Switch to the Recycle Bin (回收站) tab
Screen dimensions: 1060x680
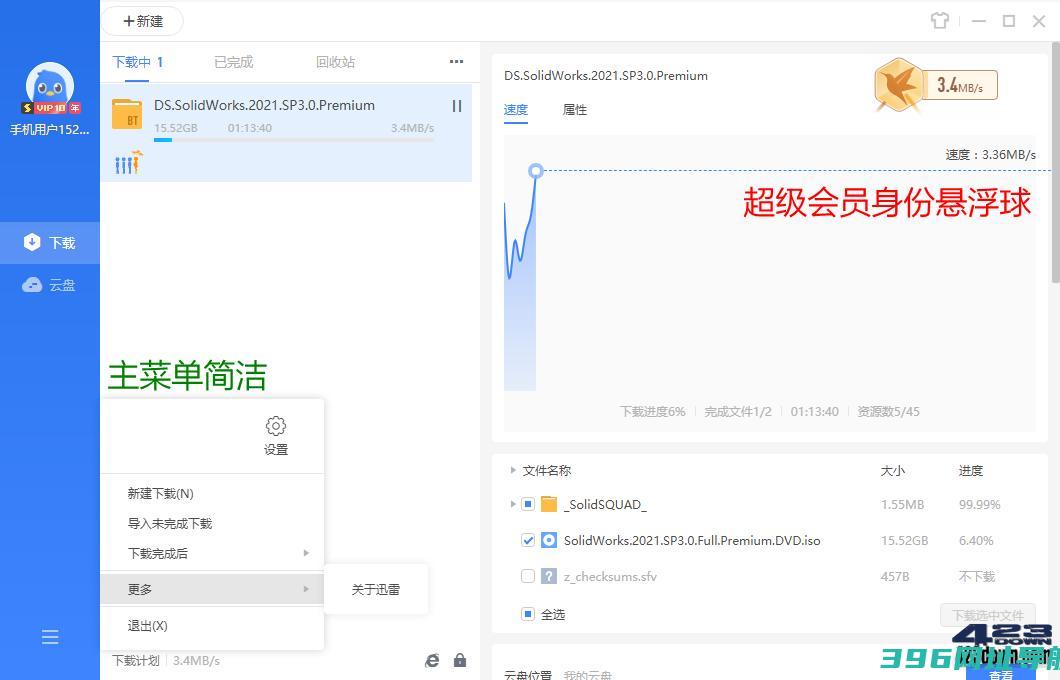click(x=335, y=62)
